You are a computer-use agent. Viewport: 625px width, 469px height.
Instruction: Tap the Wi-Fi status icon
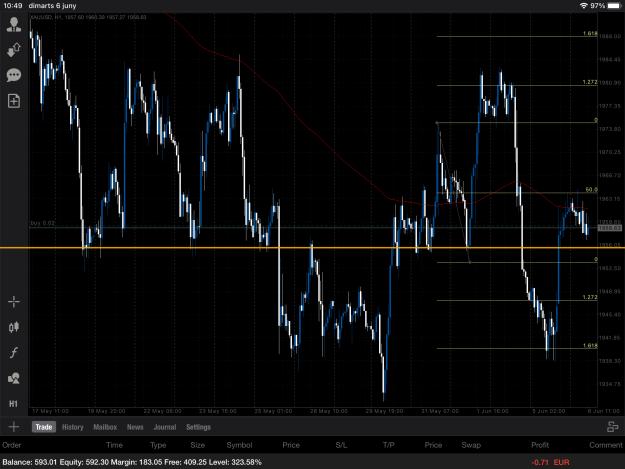click(x=584, y=6)
